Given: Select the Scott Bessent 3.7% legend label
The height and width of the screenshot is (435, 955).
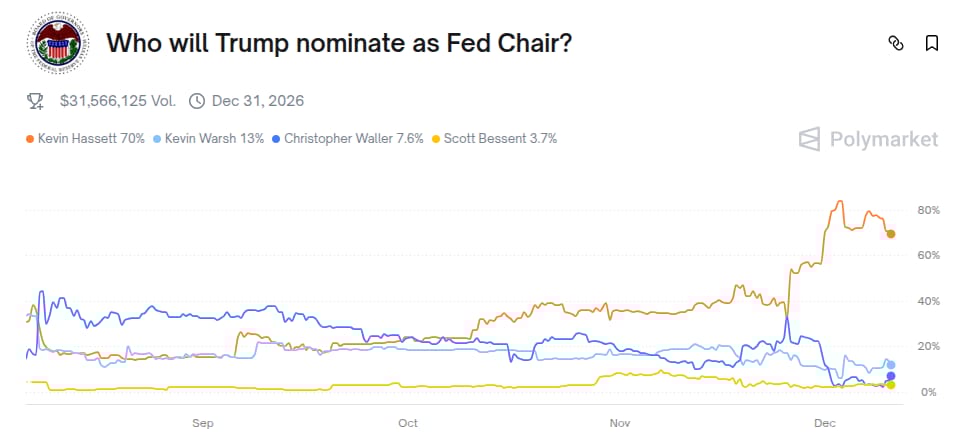Looking at the screenshot, I should click(x=500, y=138).
